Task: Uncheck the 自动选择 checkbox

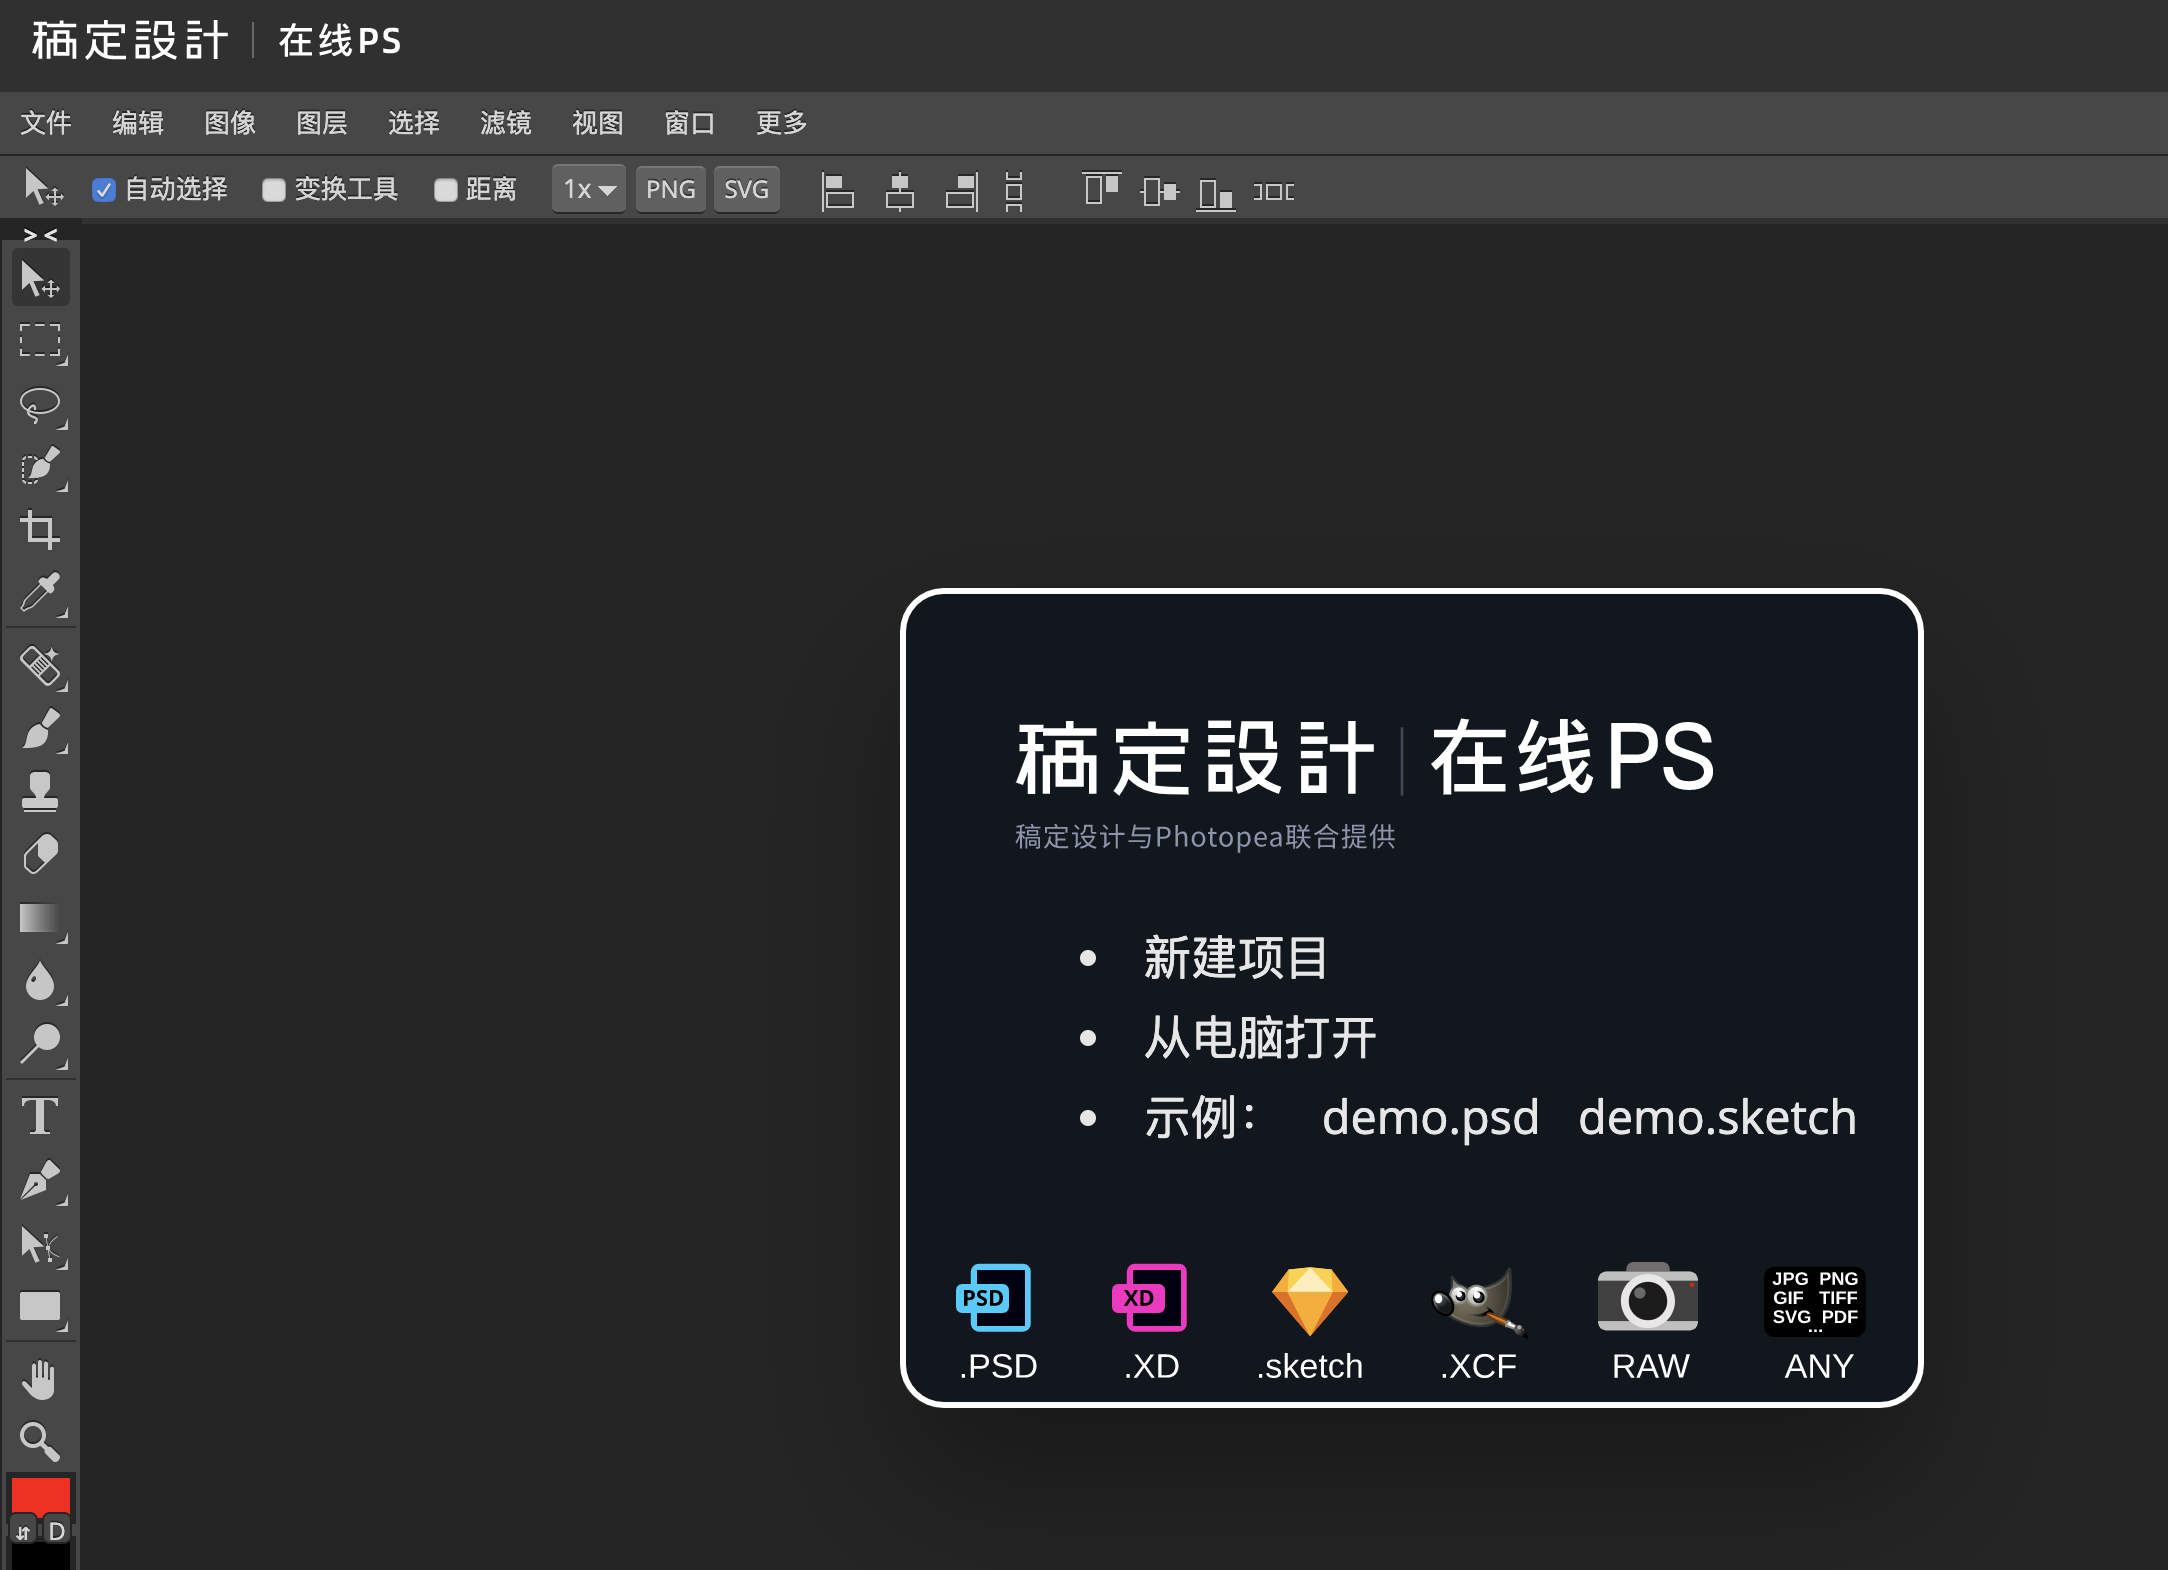Action: [103, 190]
